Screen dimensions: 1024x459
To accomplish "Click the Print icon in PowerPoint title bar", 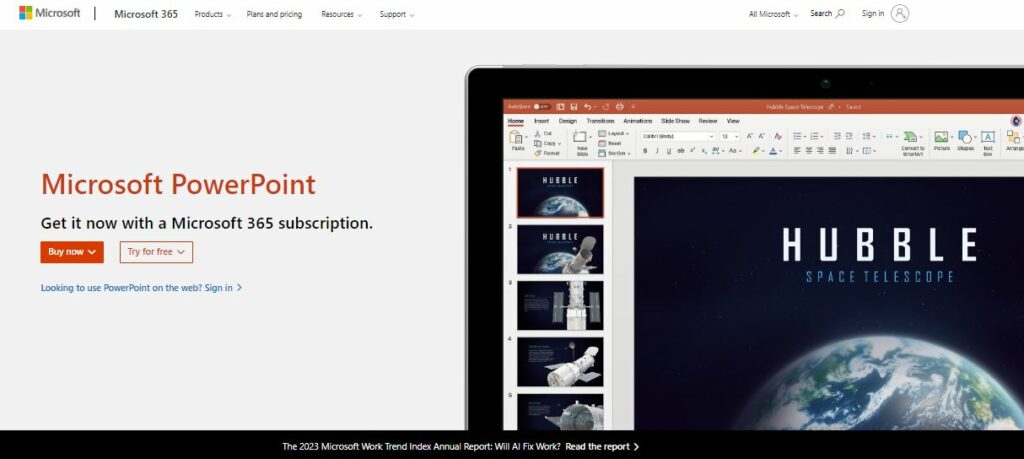I will pos(620,106).
